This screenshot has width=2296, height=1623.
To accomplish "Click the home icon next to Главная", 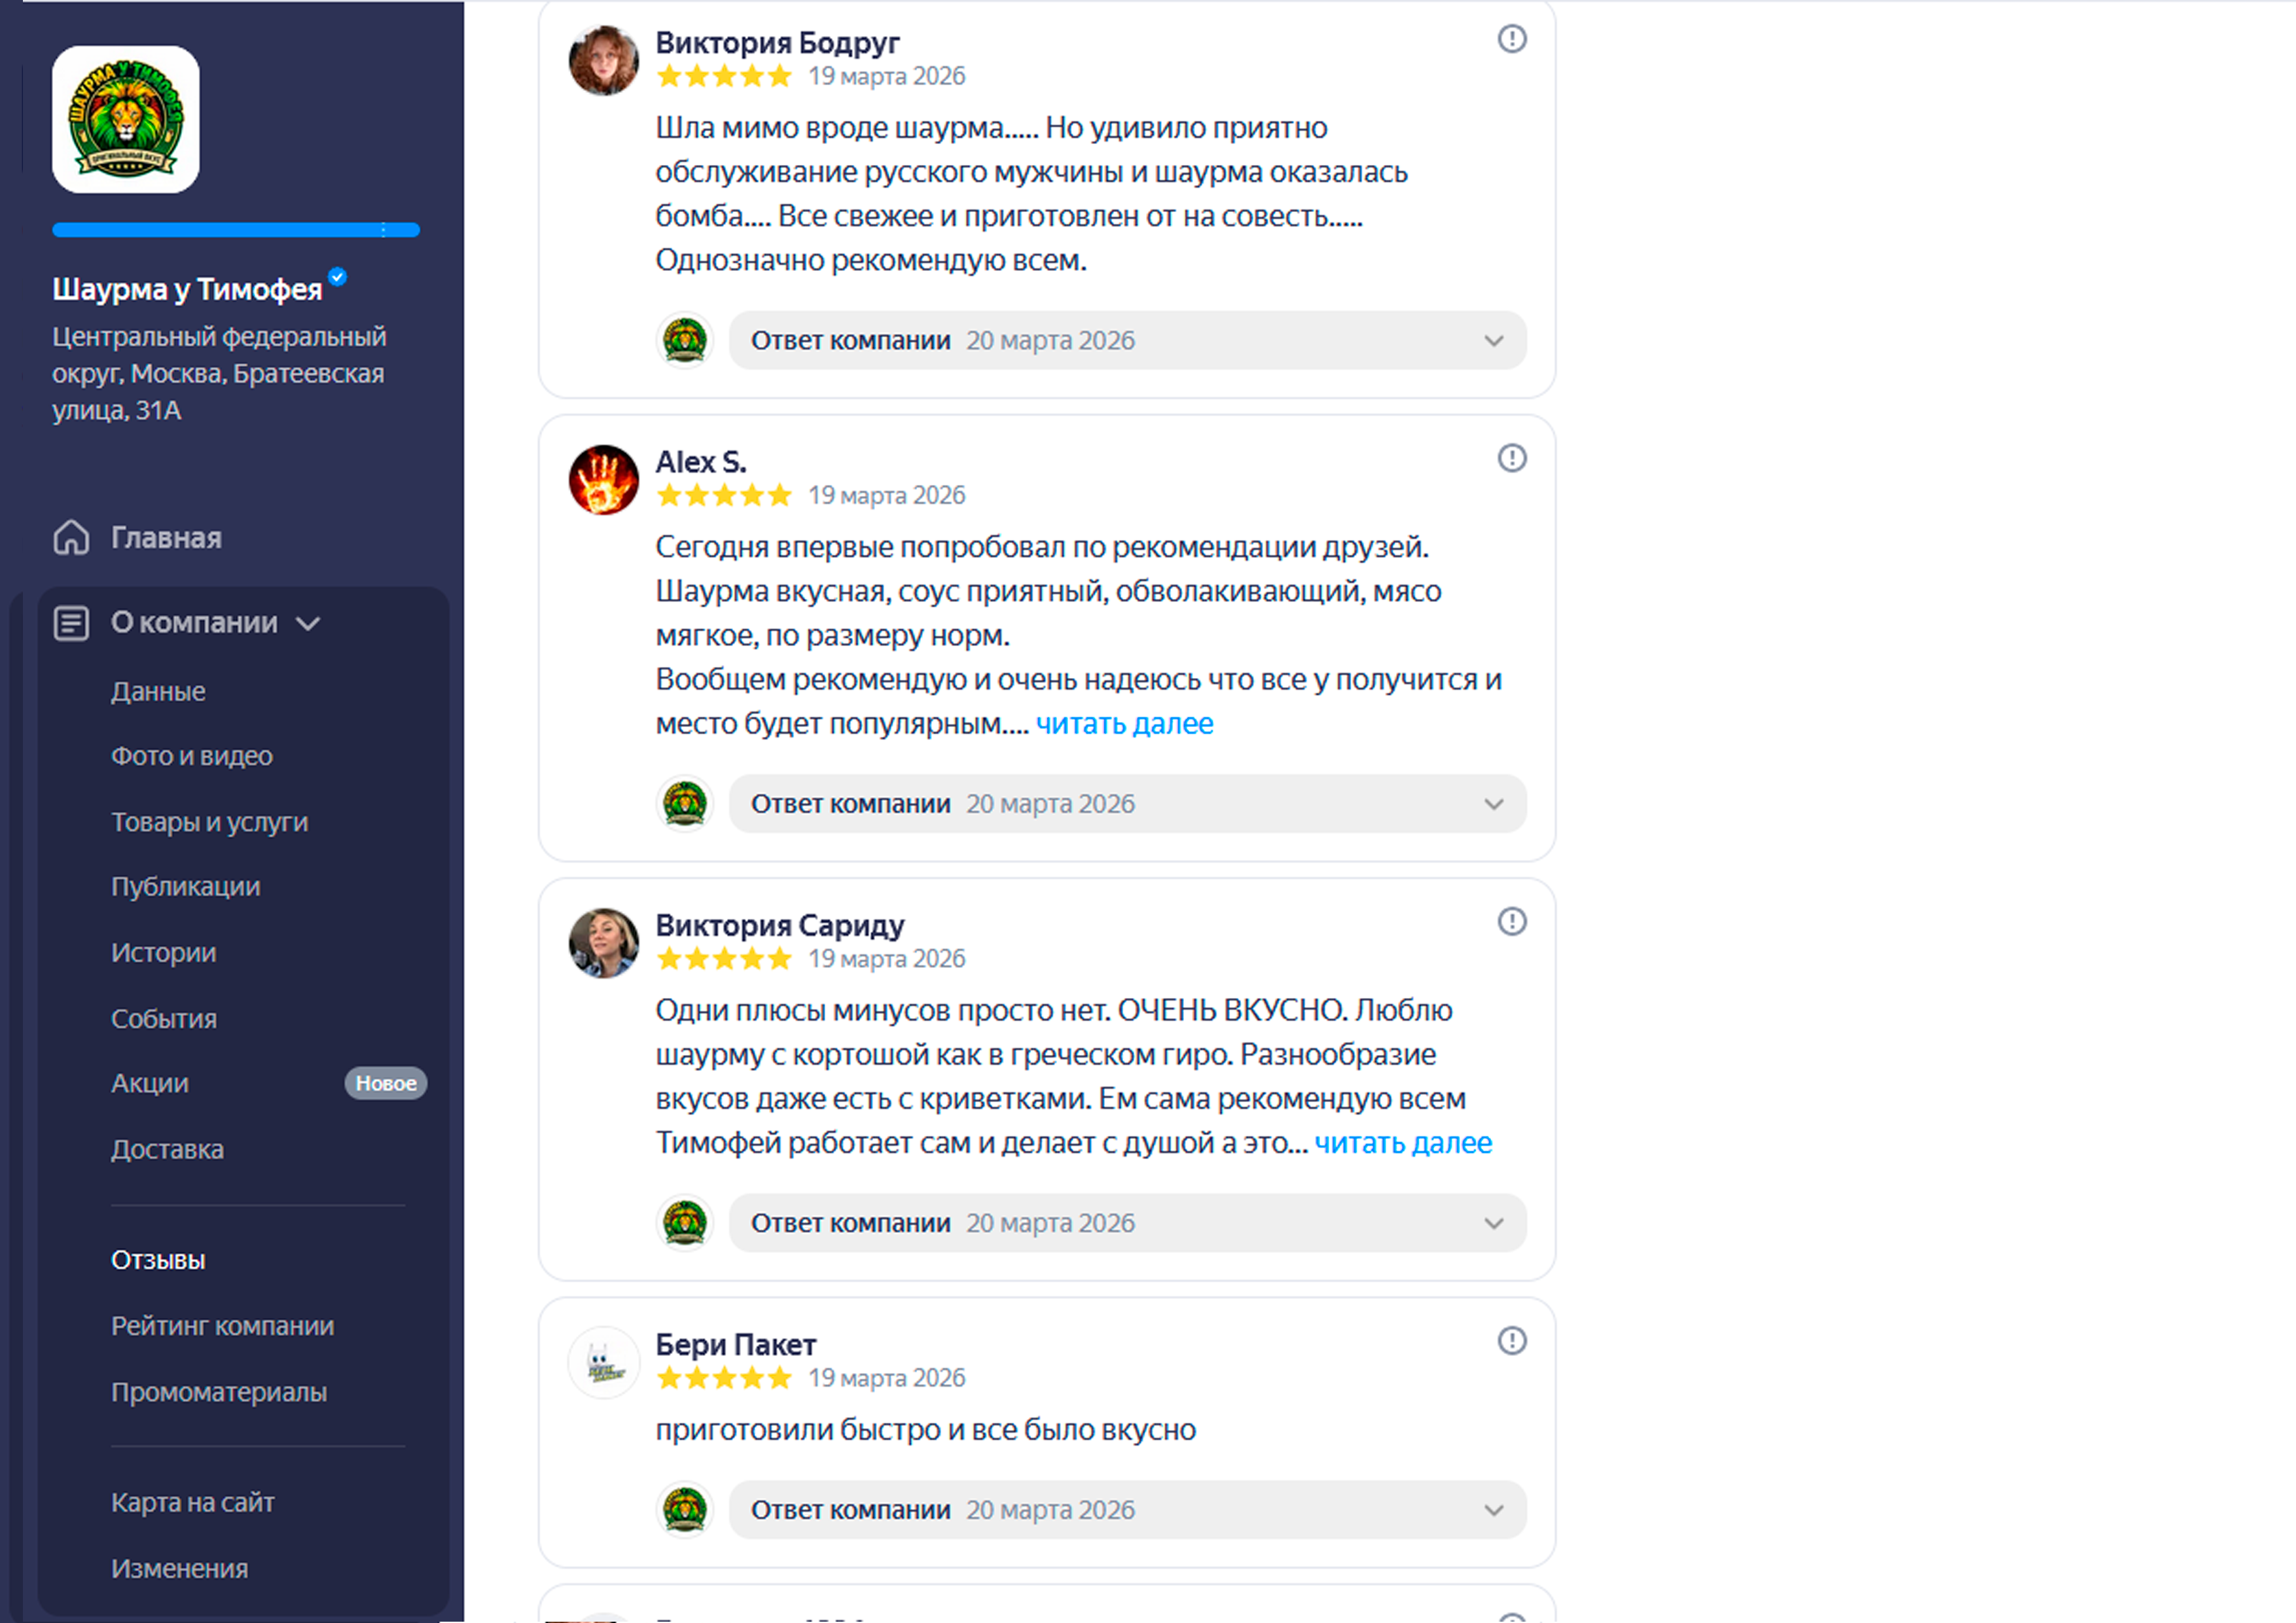I will [71, 537].
